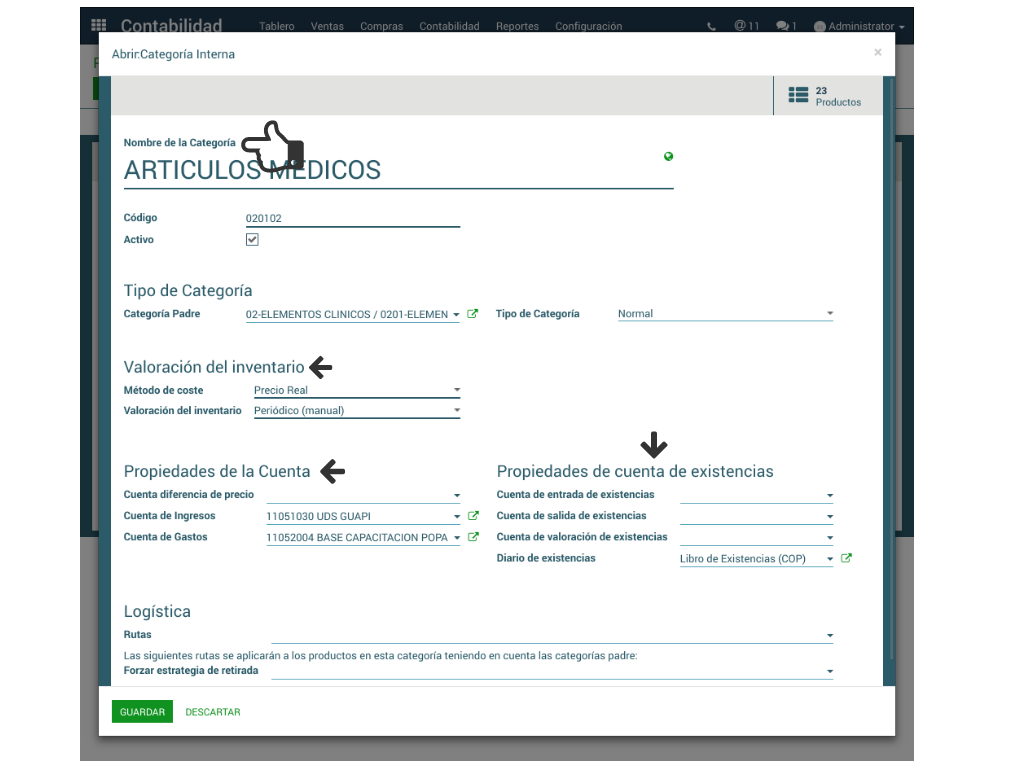Open the Reportes menu
This screenshot has width=1023, height=767.
coord(517,27)
